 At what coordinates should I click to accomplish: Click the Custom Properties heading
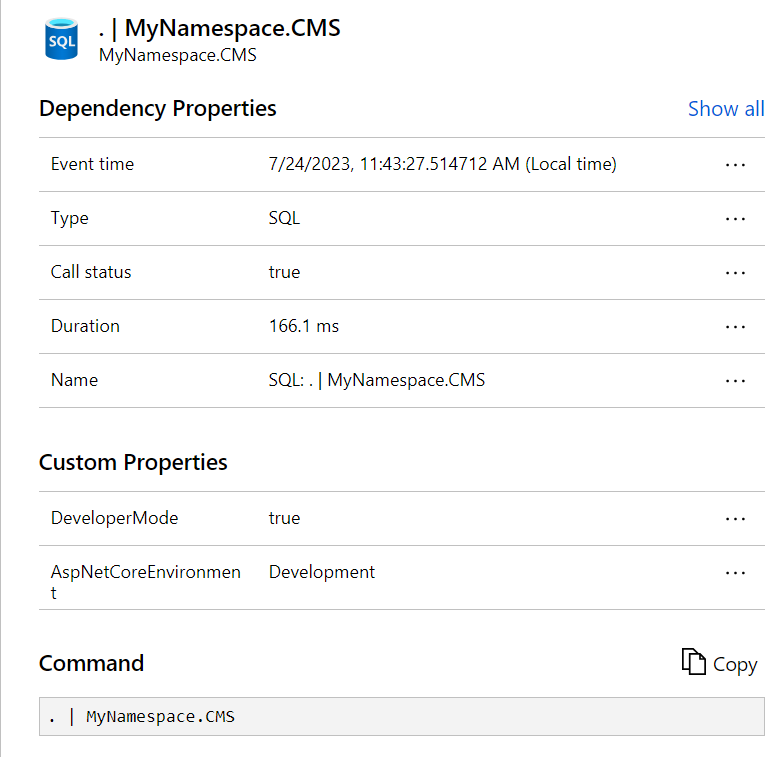coord(133,462)
